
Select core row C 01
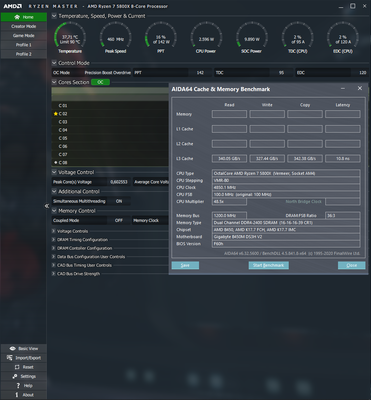(110, 105)
